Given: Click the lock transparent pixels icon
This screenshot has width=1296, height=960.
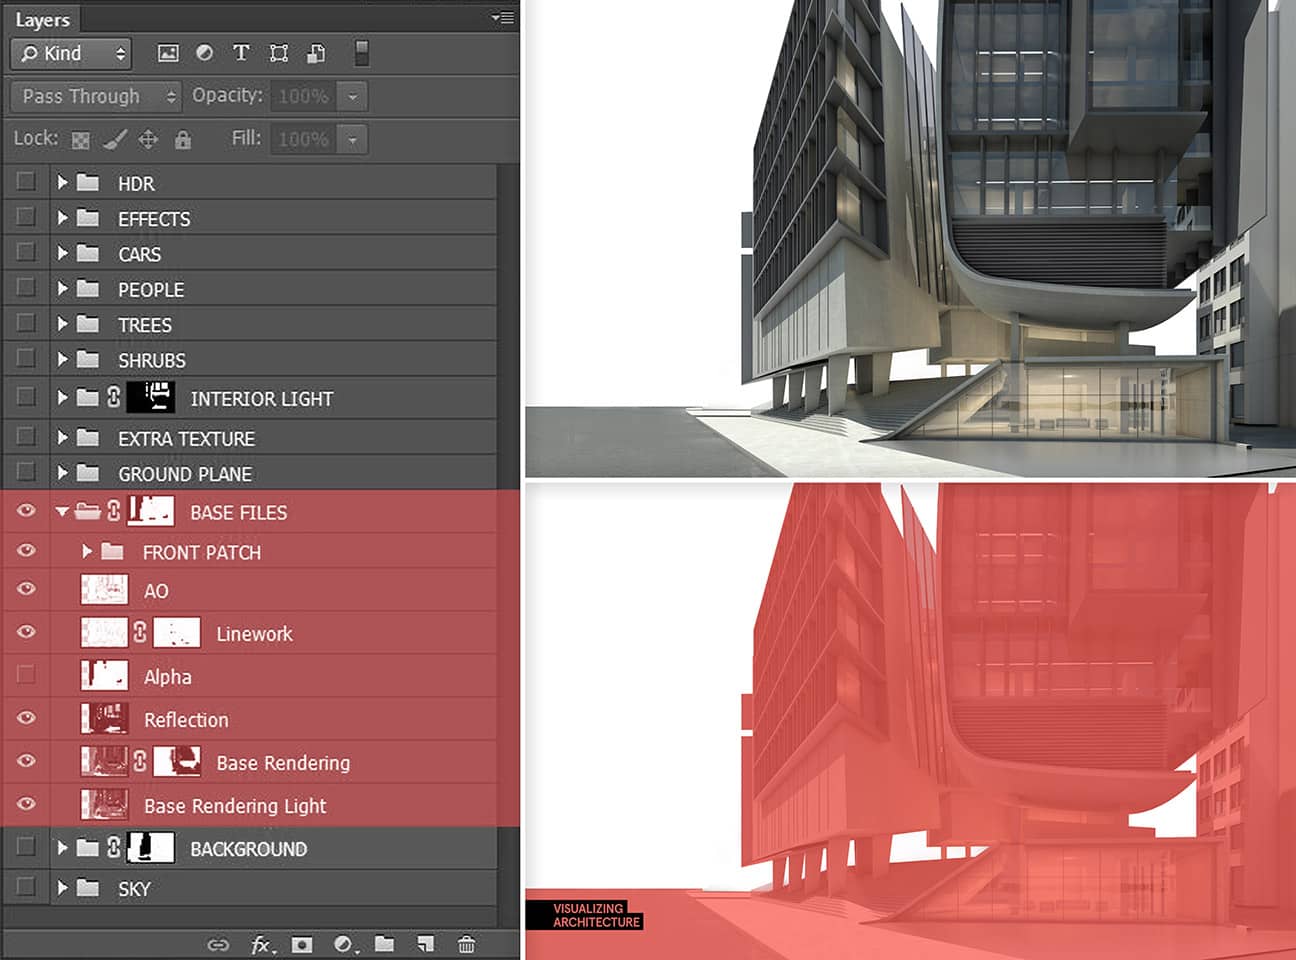Looking at the screenshot, I should tap(80, 139).
